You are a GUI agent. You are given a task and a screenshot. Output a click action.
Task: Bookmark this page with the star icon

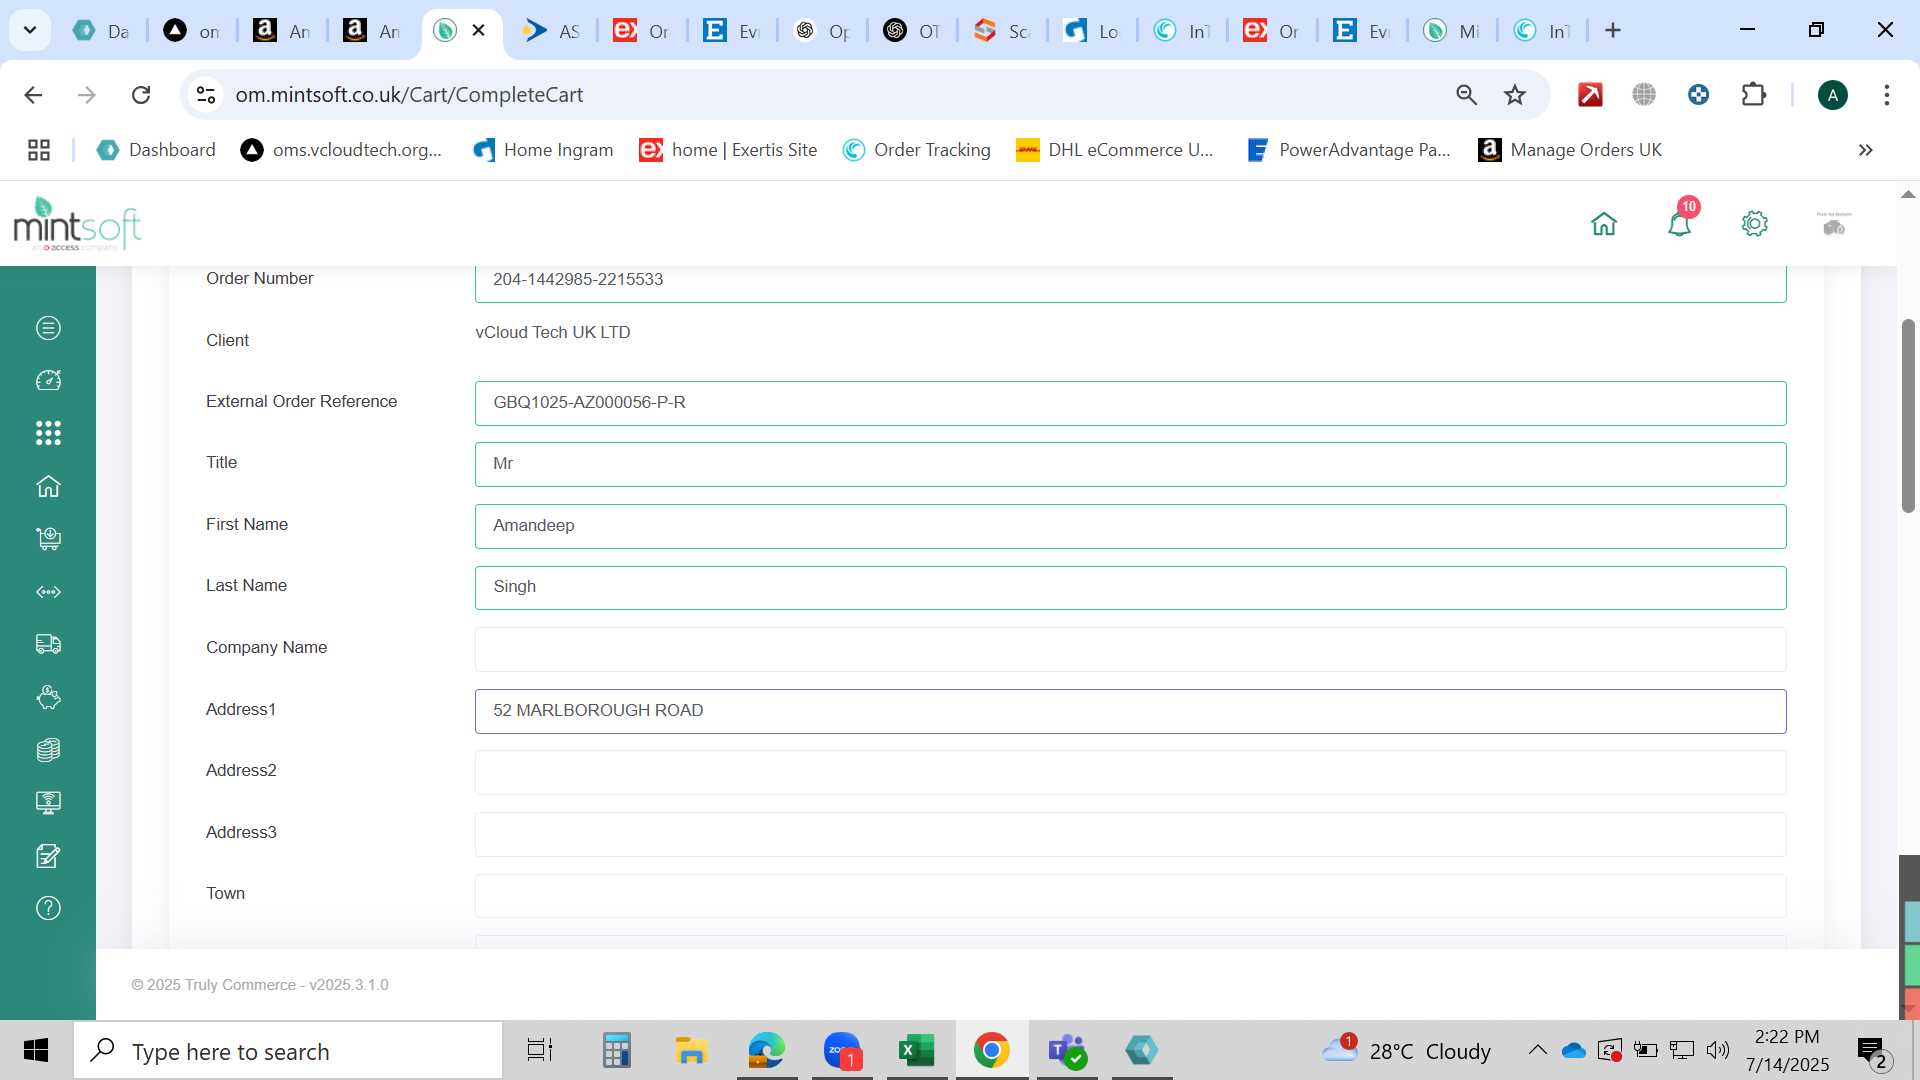(x=1515, y=95)
